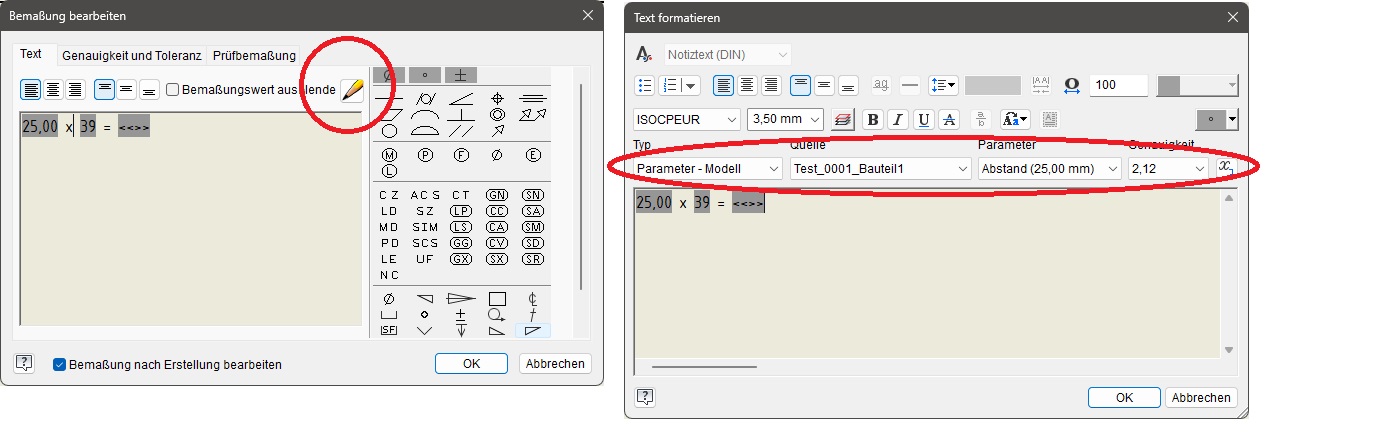The width and height of the screenshot is (1377, 434).
Task: Insert circled E envelope symbol
Action: [x=533, y=155]
